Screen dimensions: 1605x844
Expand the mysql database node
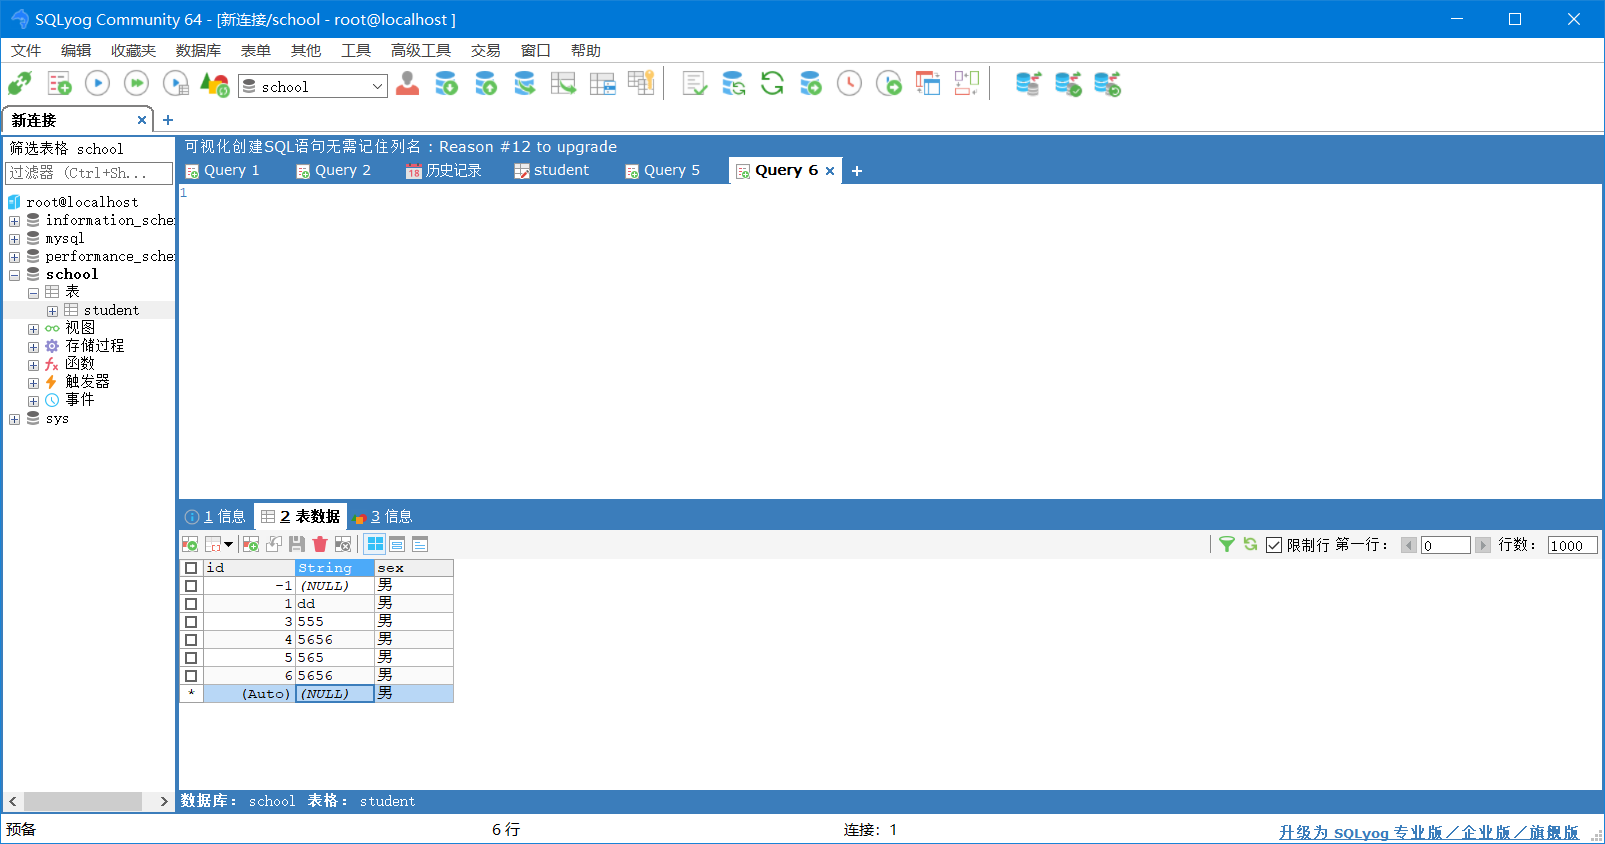[x=14, y=239]
